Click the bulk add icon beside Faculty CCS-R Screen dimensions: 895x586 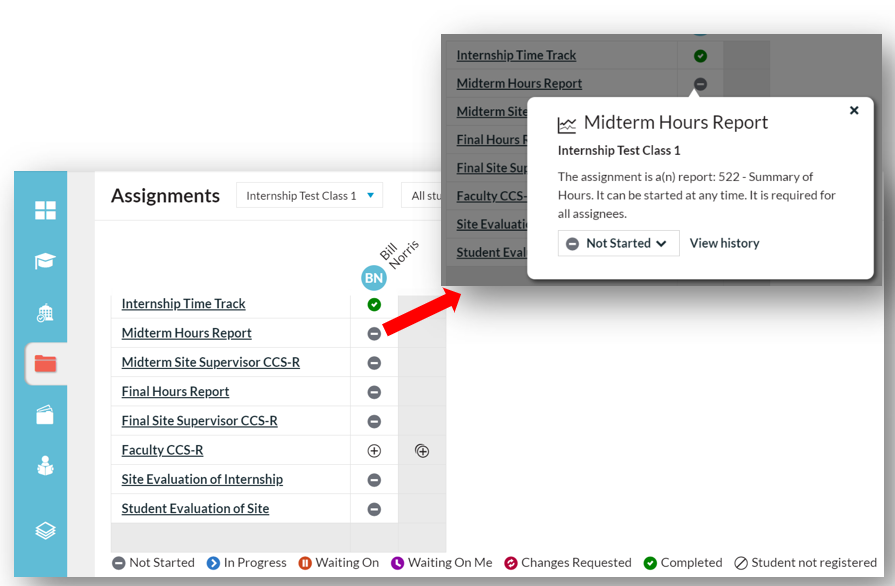click(422, 451)
